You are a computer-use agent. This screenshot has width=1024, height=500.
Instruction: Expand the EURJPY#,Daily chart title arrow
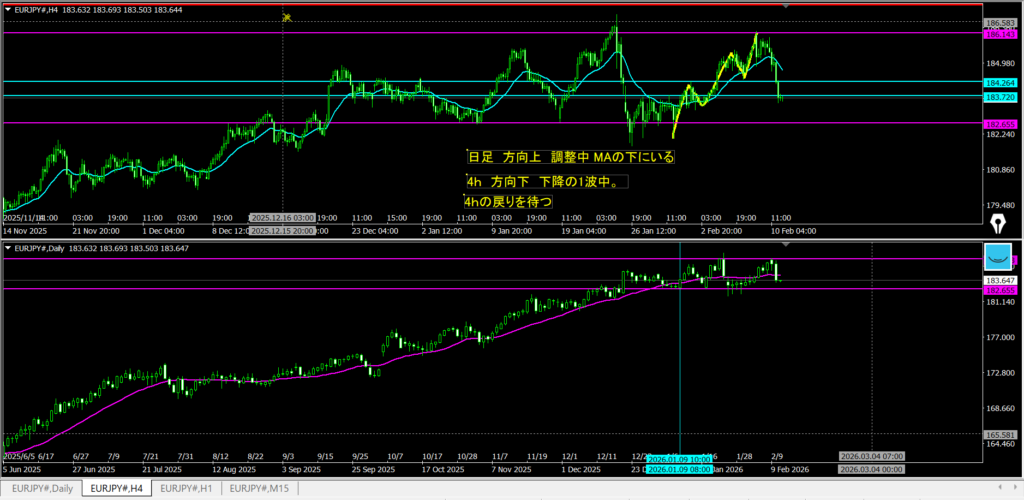(9, 247)
